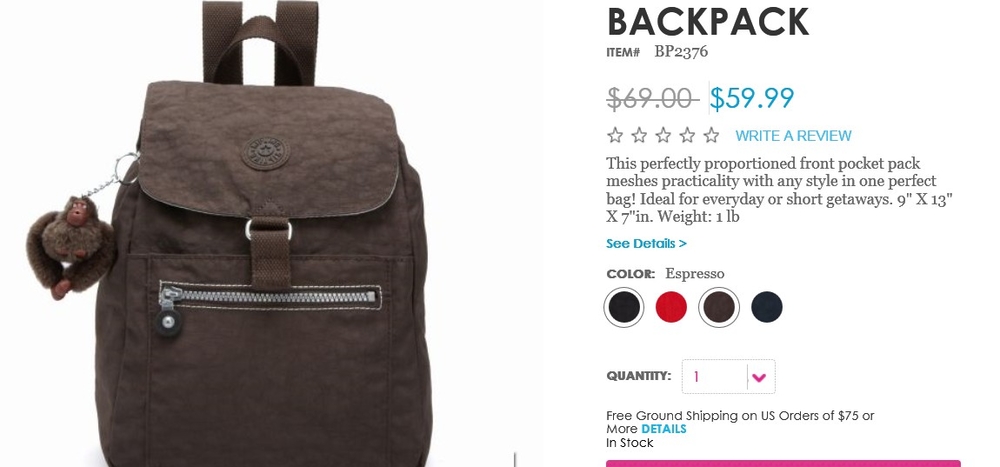Select the black color swatch
This screenshot has width=1000, height=467.
(624, 308)
